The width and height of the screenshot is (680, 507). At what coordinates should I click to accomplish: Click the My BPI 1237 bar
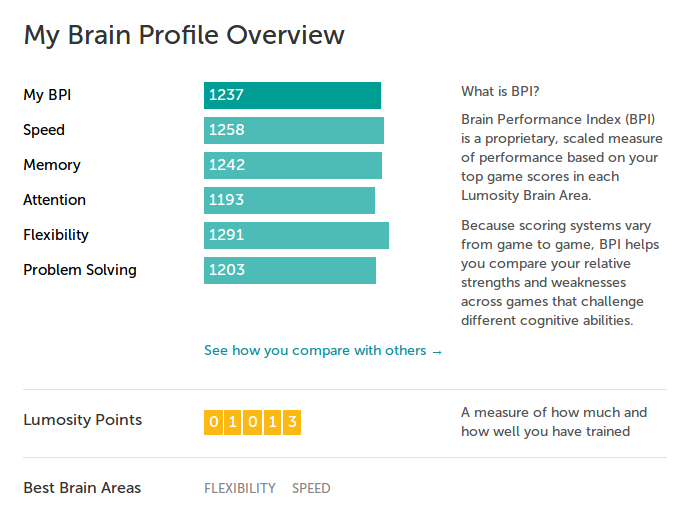point(292,95)
